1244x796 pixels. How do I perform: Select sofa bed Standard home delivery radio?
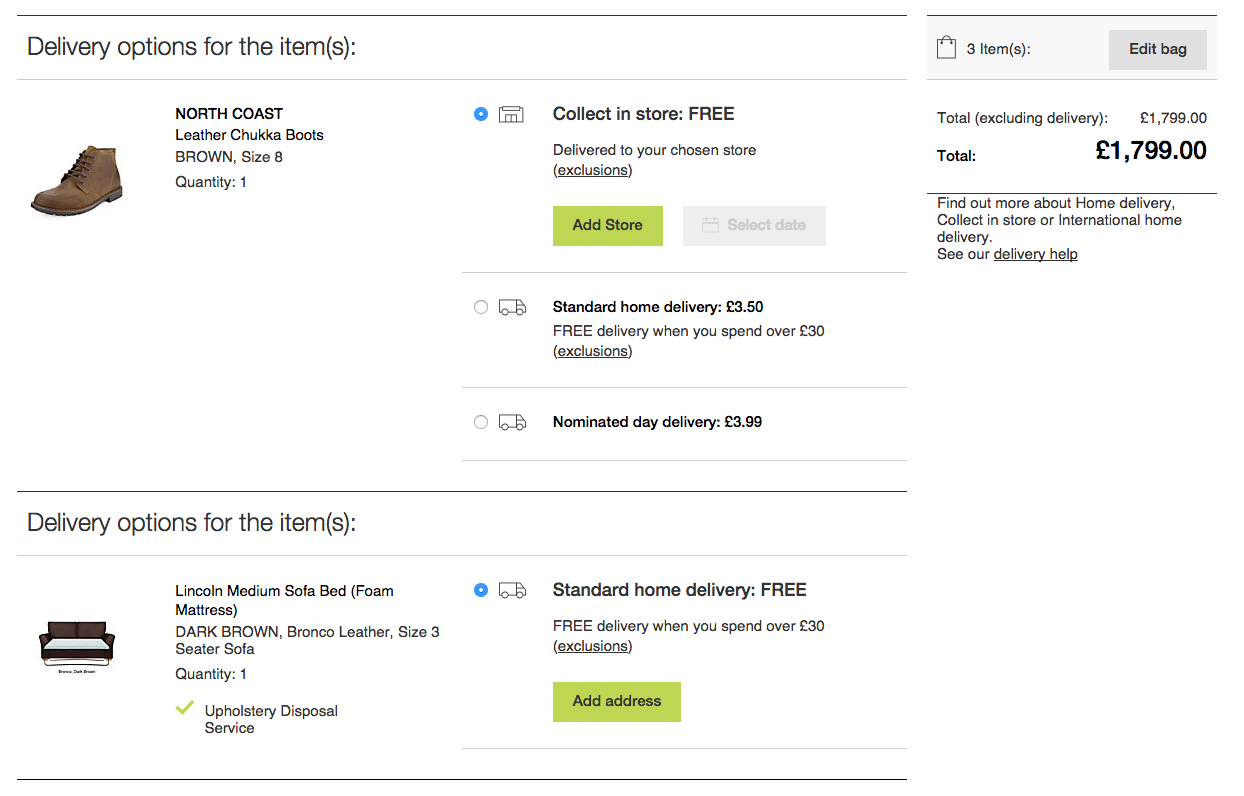tap(481, 590)
